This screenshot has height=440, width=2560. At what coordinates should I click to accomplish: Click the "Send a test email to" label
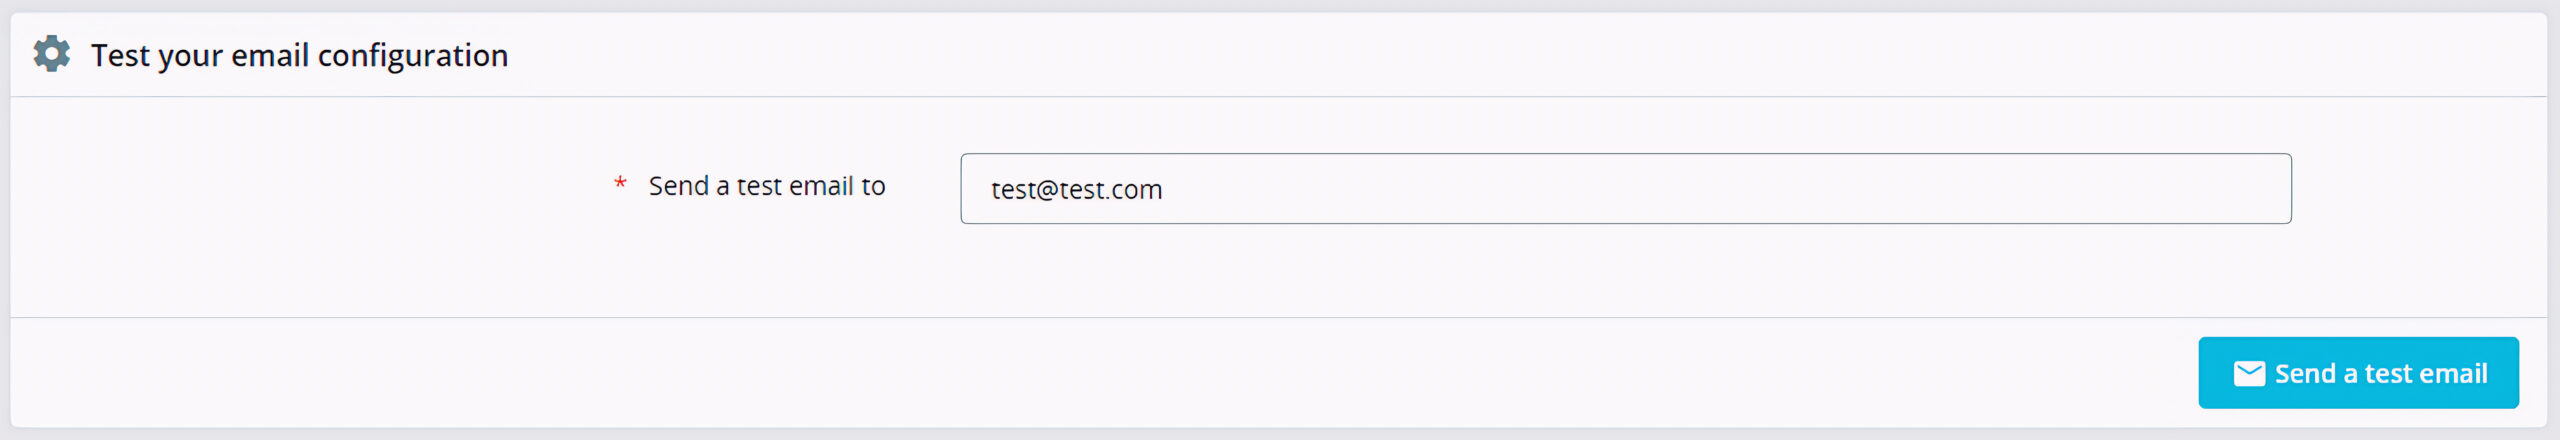766,186
